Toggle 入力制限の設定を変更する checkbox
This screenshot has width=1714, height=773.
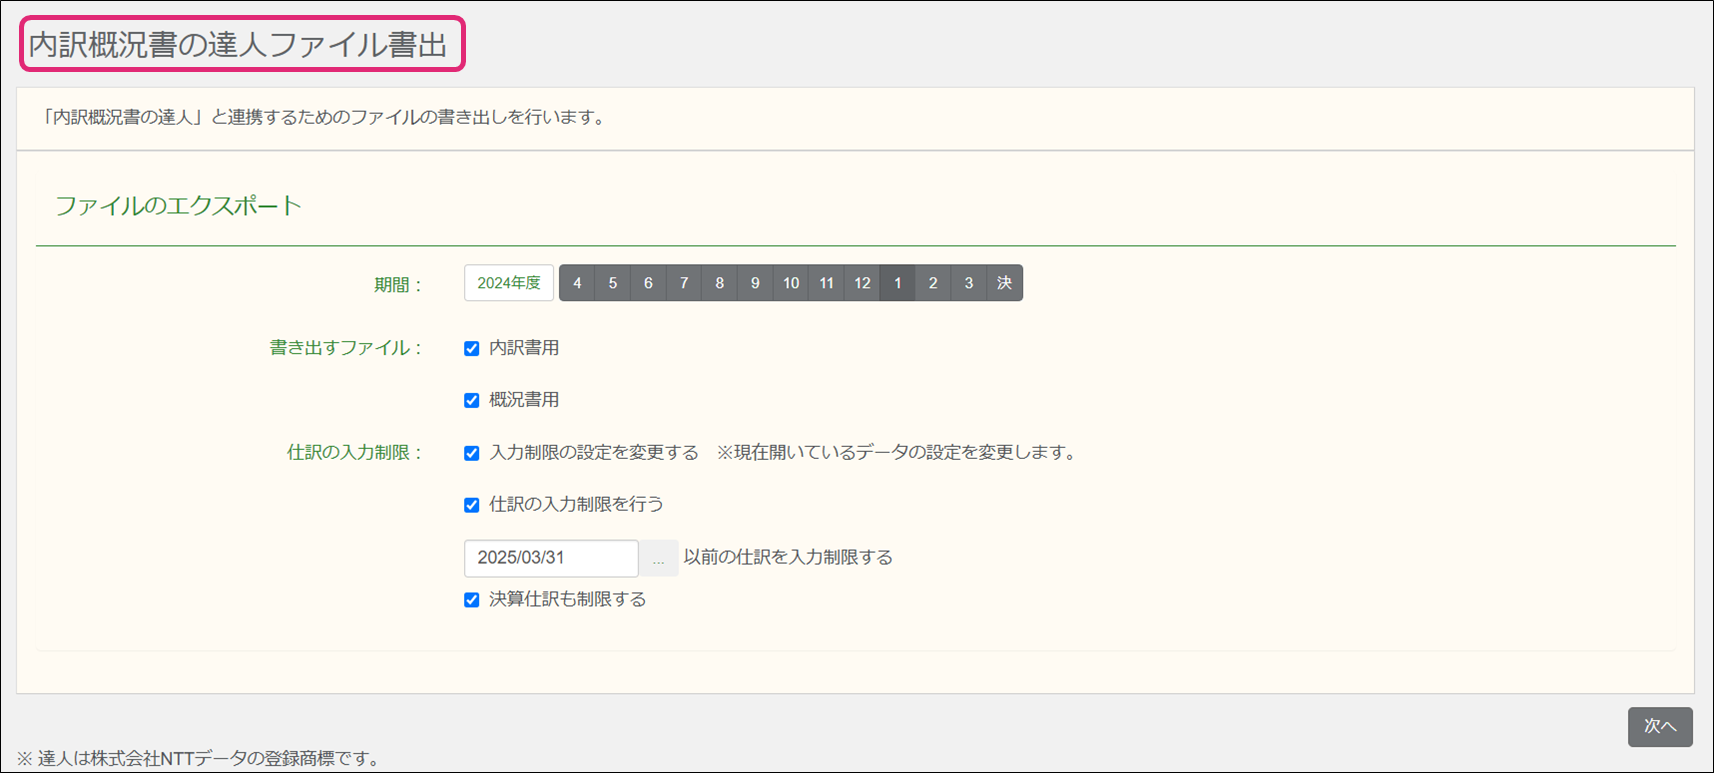coord(472,453)
